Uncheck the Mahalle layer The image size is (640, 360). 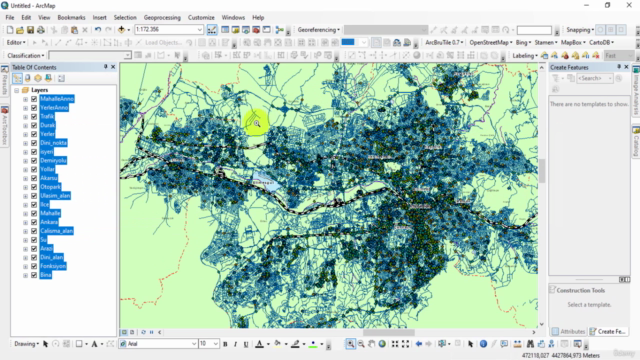(x=34, y=213)
